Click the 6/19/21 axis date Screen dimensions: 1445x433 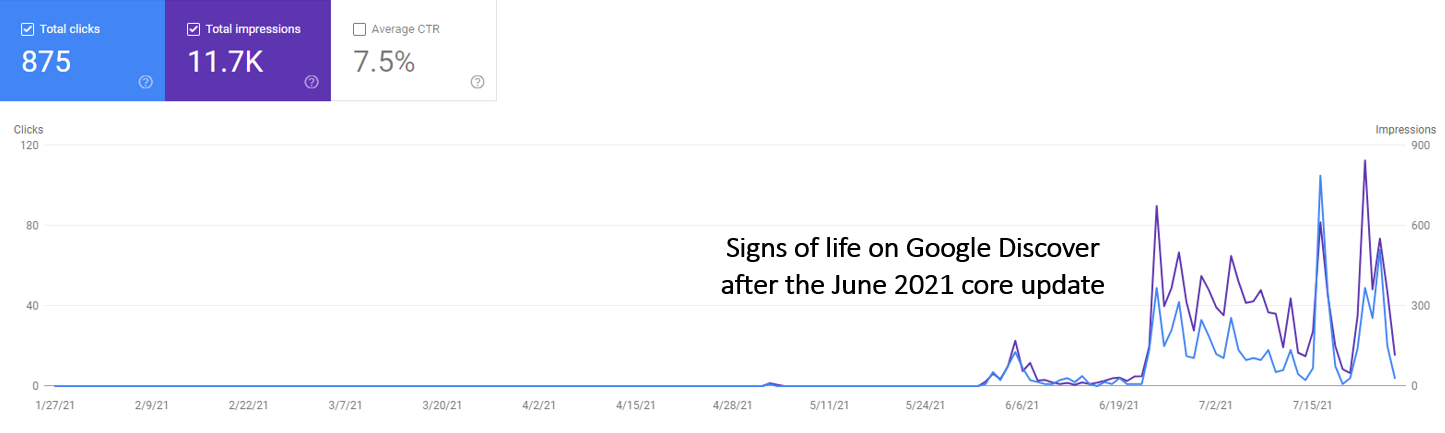click(x=1117, y=406)
